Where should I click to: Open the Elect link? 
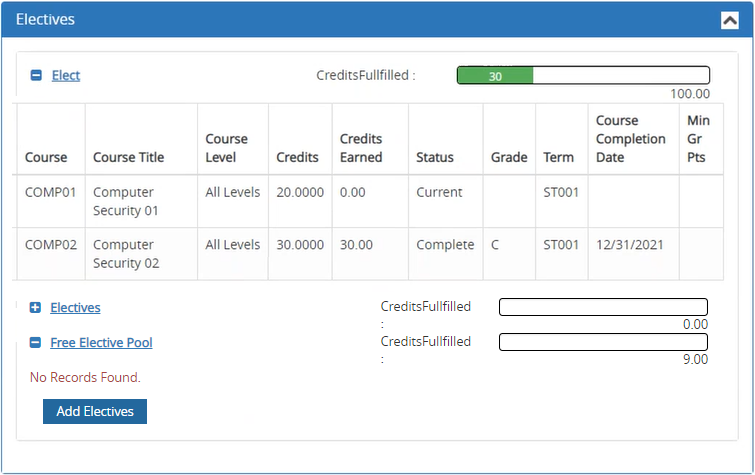(66, 75)
